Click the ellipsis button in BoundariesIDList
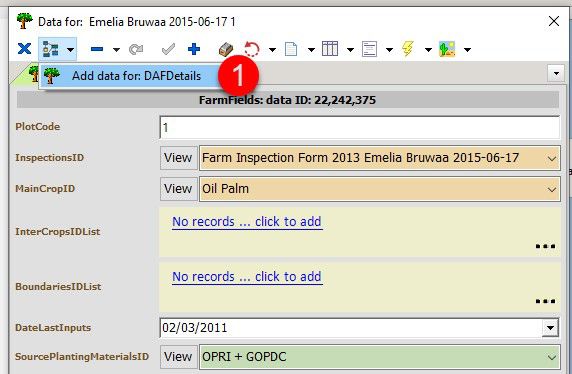Image resolution: width=572 pixels, height=374 pixels. click(545, 301)
